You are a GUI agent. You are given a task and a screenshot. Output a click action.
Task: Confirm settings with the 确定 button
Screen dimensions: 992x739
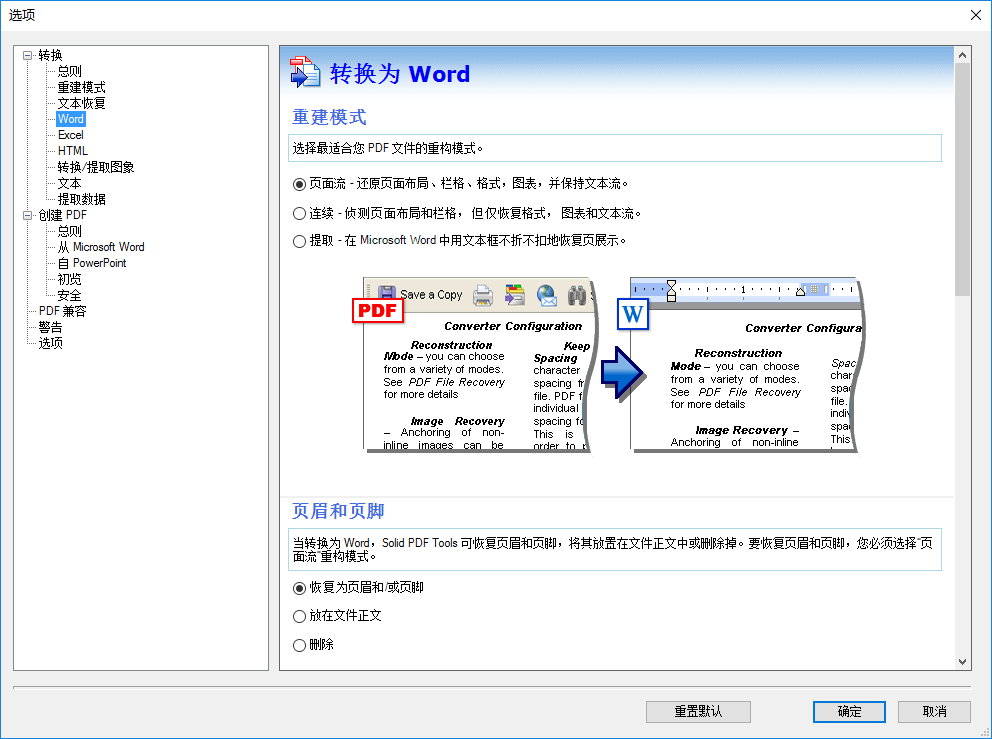pos(849,712)
